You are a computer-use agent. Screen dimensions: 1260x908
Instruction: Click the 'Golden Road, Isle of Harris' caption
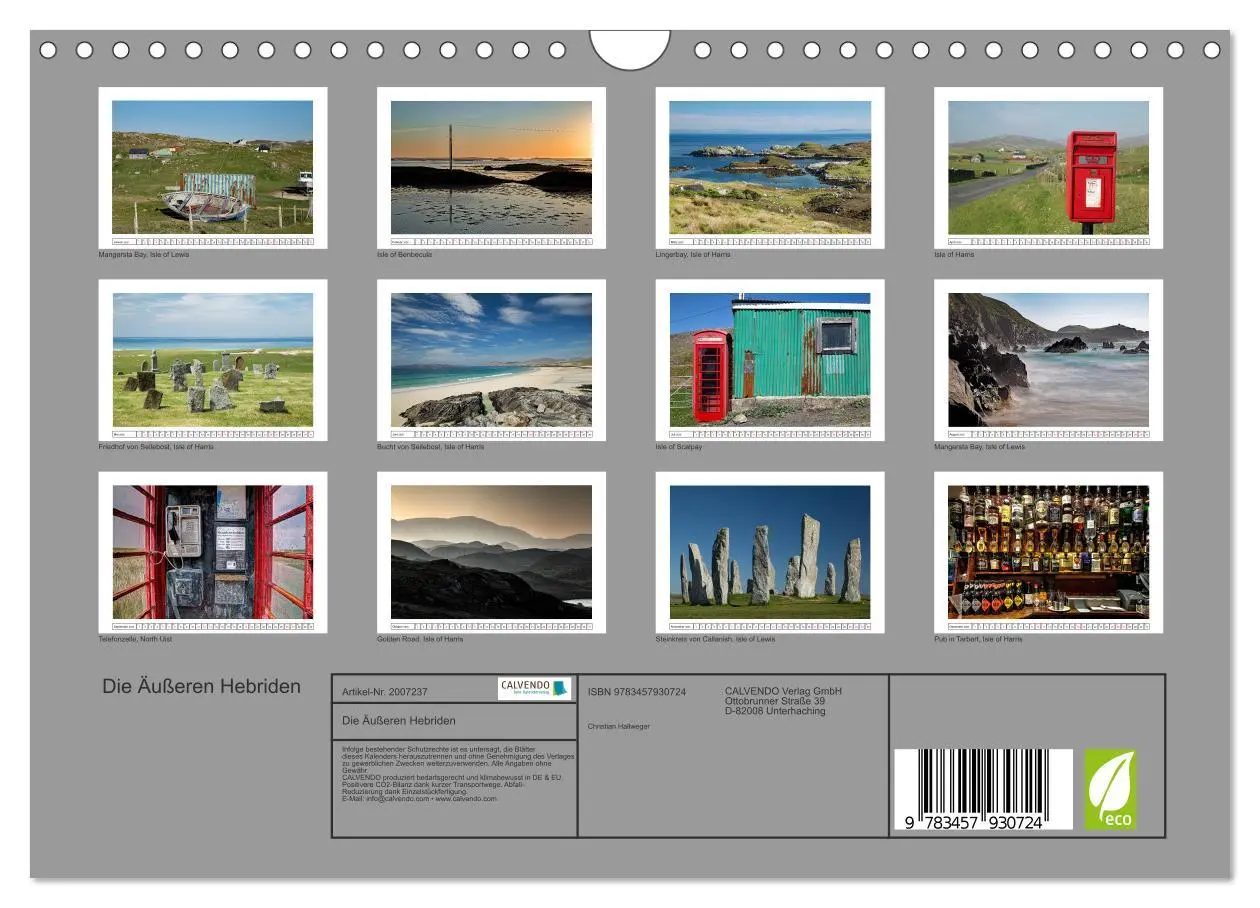tap(420, 639)
